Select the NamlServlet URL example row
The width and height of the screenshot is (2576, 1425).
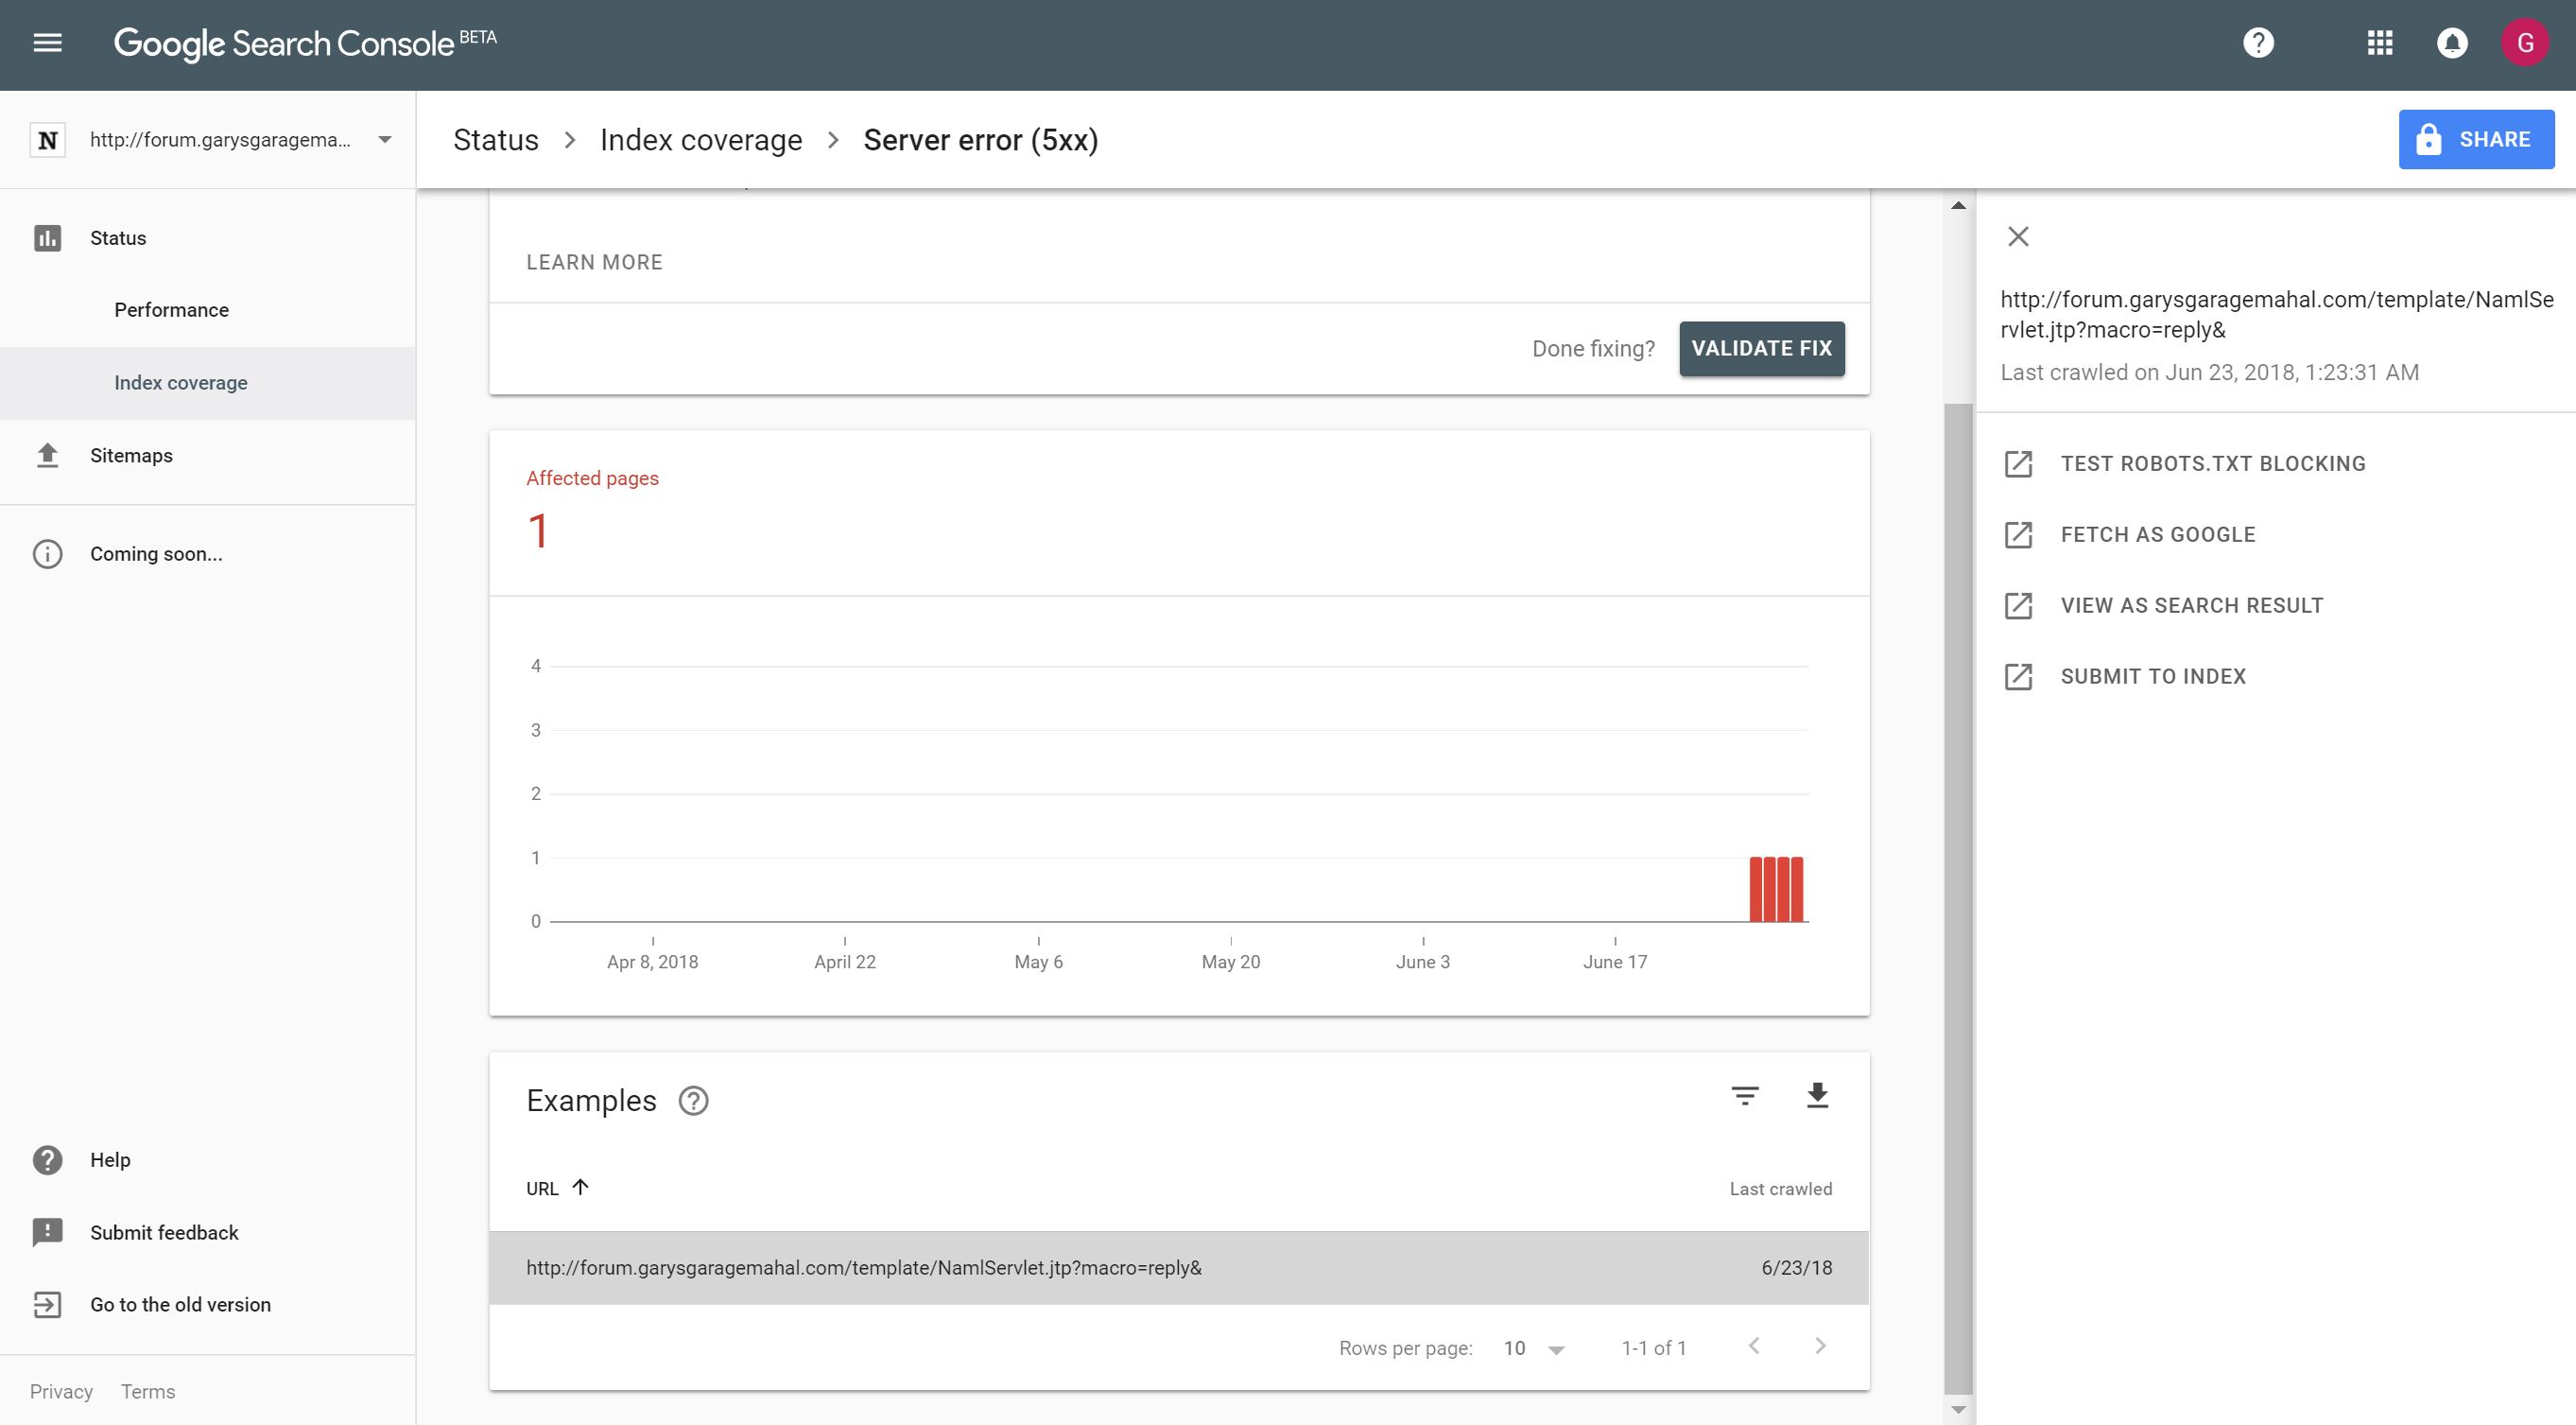864,1268
